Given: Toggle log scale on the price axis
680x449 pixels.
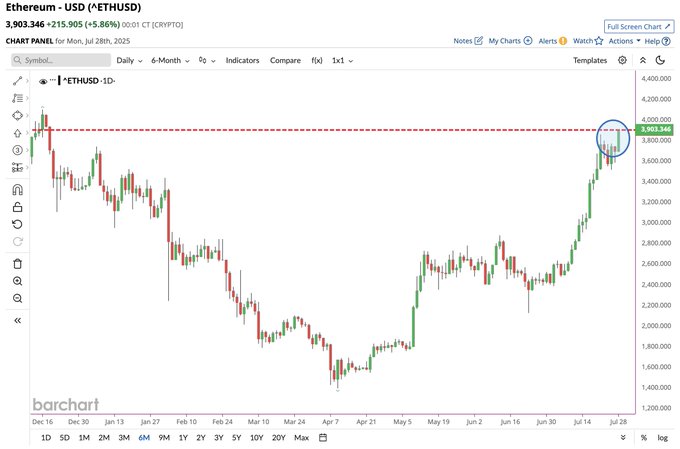Looking at the screenshot, I should click(x=662, y=438).
